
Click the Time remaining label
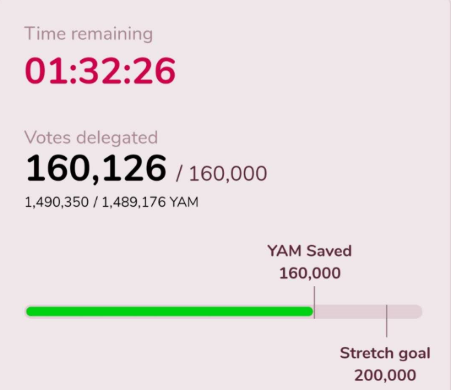pos(89,34)
